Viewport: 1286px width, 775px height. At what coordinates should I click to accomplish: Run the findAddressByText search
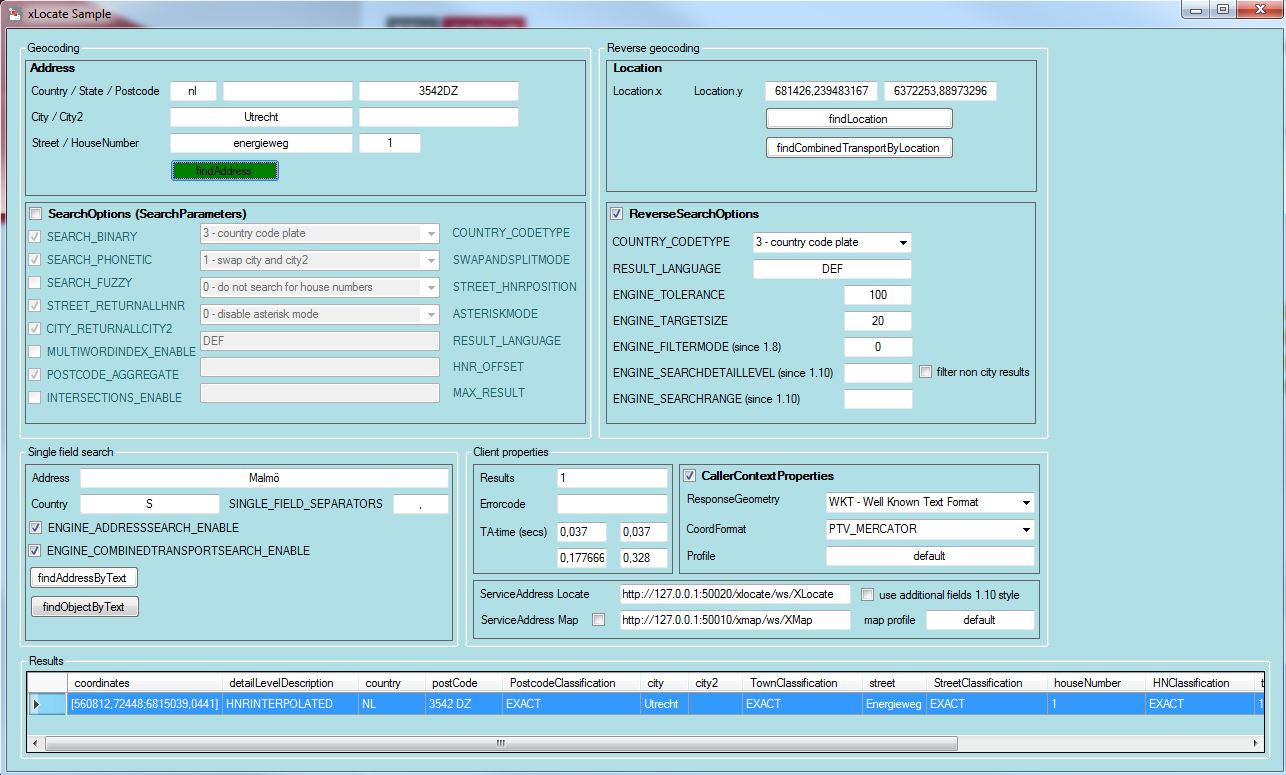click(84, 578)
